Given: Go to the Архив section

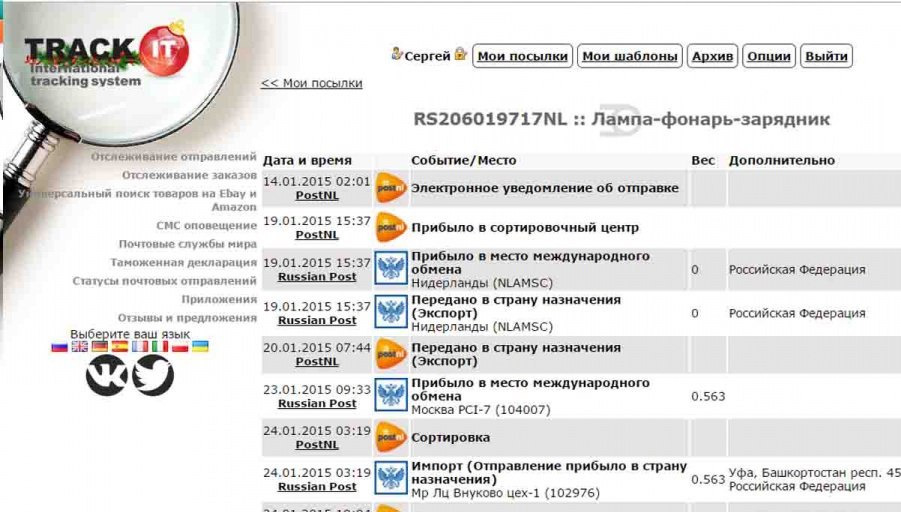Looking at the screenshot, I should (713, 56).
